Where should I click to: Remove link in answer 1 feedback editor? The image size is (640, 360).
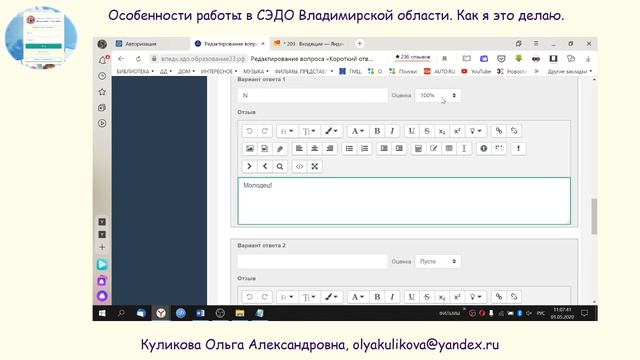[x=514, y=131]
